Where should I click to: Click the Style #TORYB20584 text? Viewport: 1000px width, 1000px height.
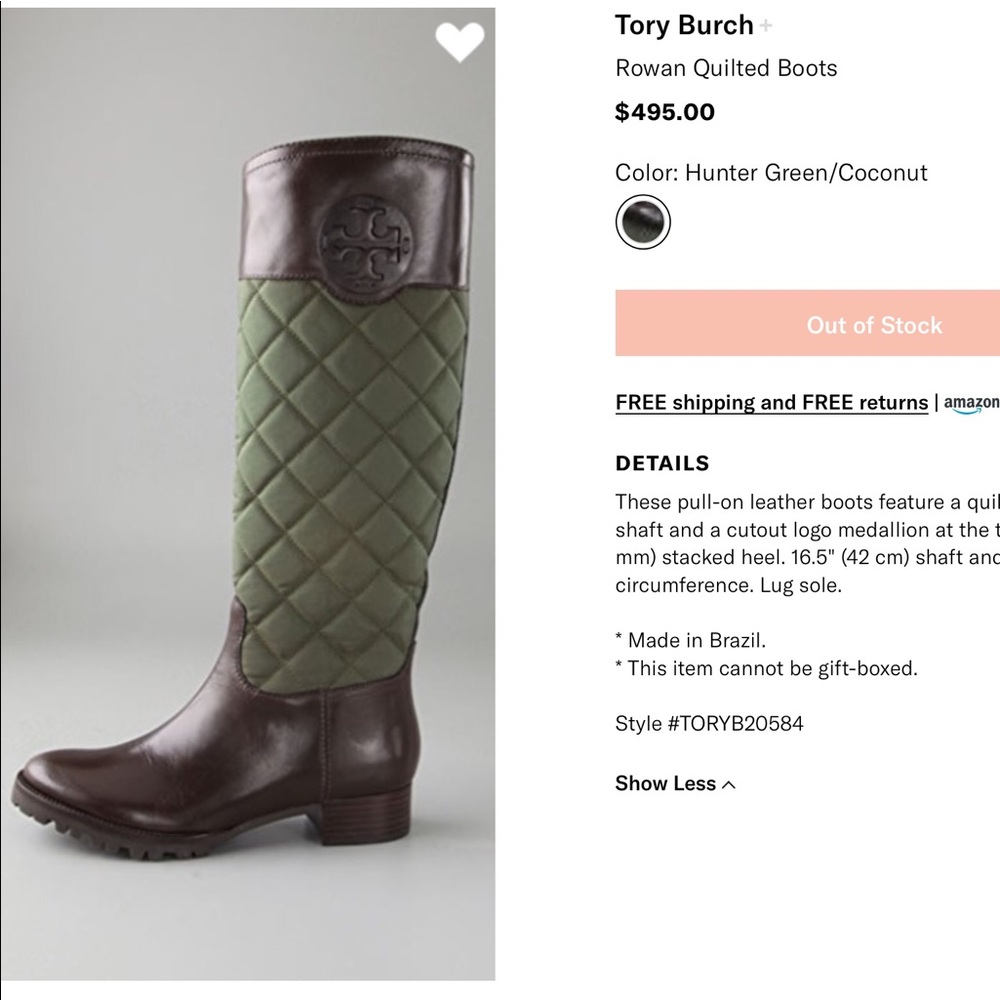tap(709, 723)
